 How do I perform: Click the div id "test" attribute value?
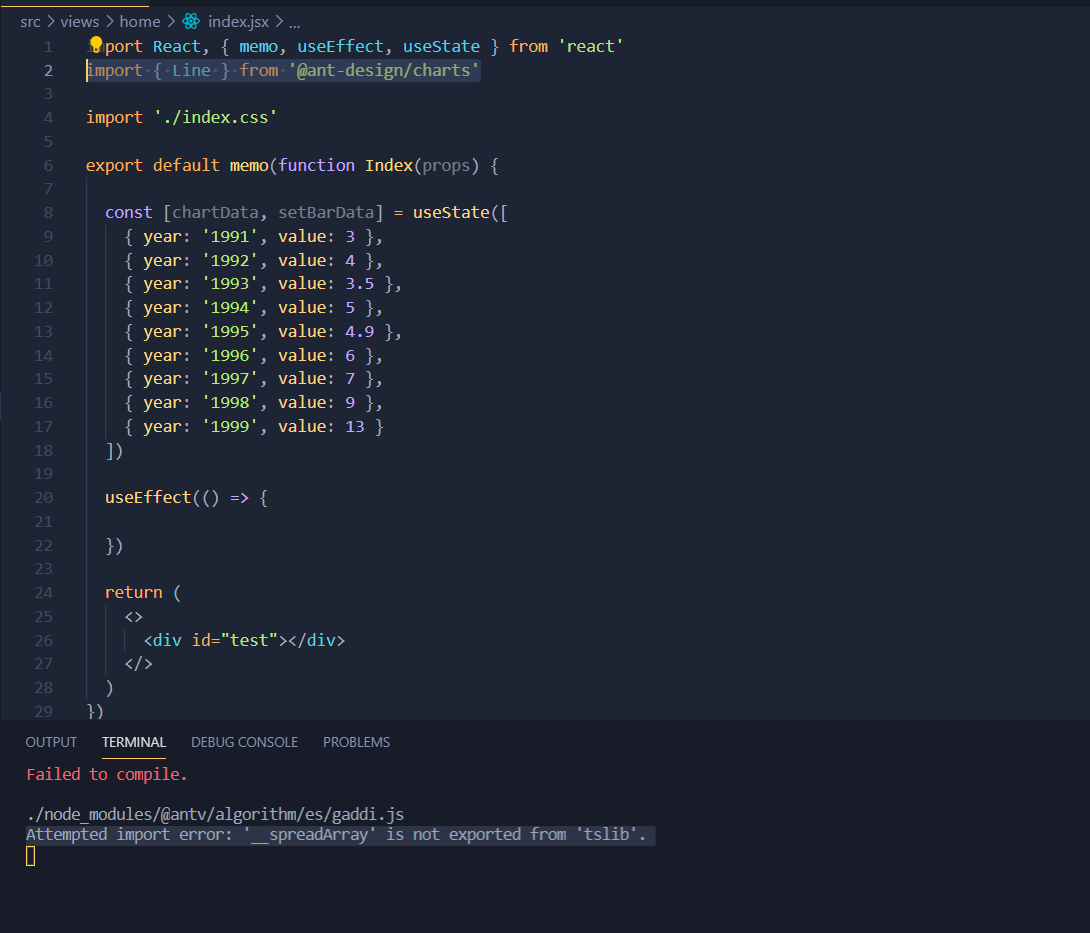249,640
